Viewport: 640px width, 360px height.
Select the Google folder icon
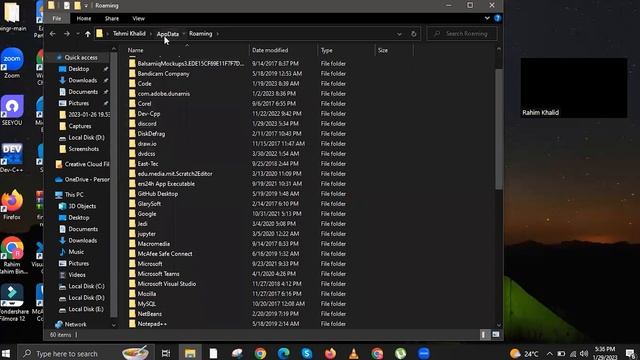tap(132, 213)
